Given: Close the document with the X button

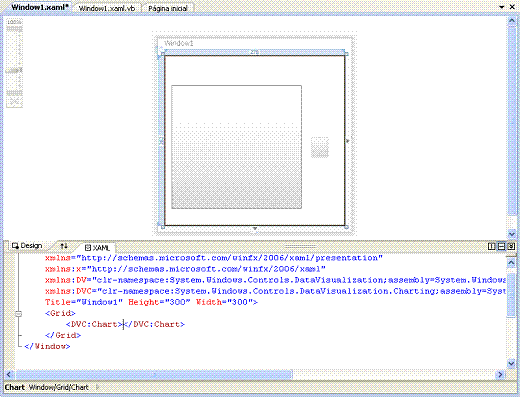Looking at the screenshot, I should pos(512,7).
